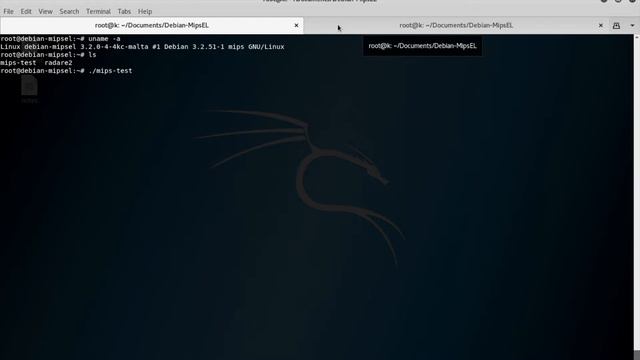The height and width of the screenshot is (360, 640).
Task: Open the Help menu
Action: click(144, 11)
